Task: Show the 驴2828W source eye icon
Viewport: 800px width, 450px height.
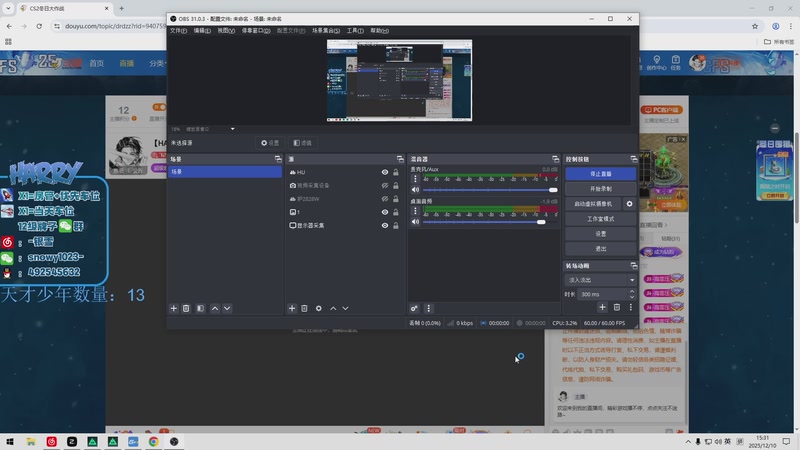Action: pos(385,199)
